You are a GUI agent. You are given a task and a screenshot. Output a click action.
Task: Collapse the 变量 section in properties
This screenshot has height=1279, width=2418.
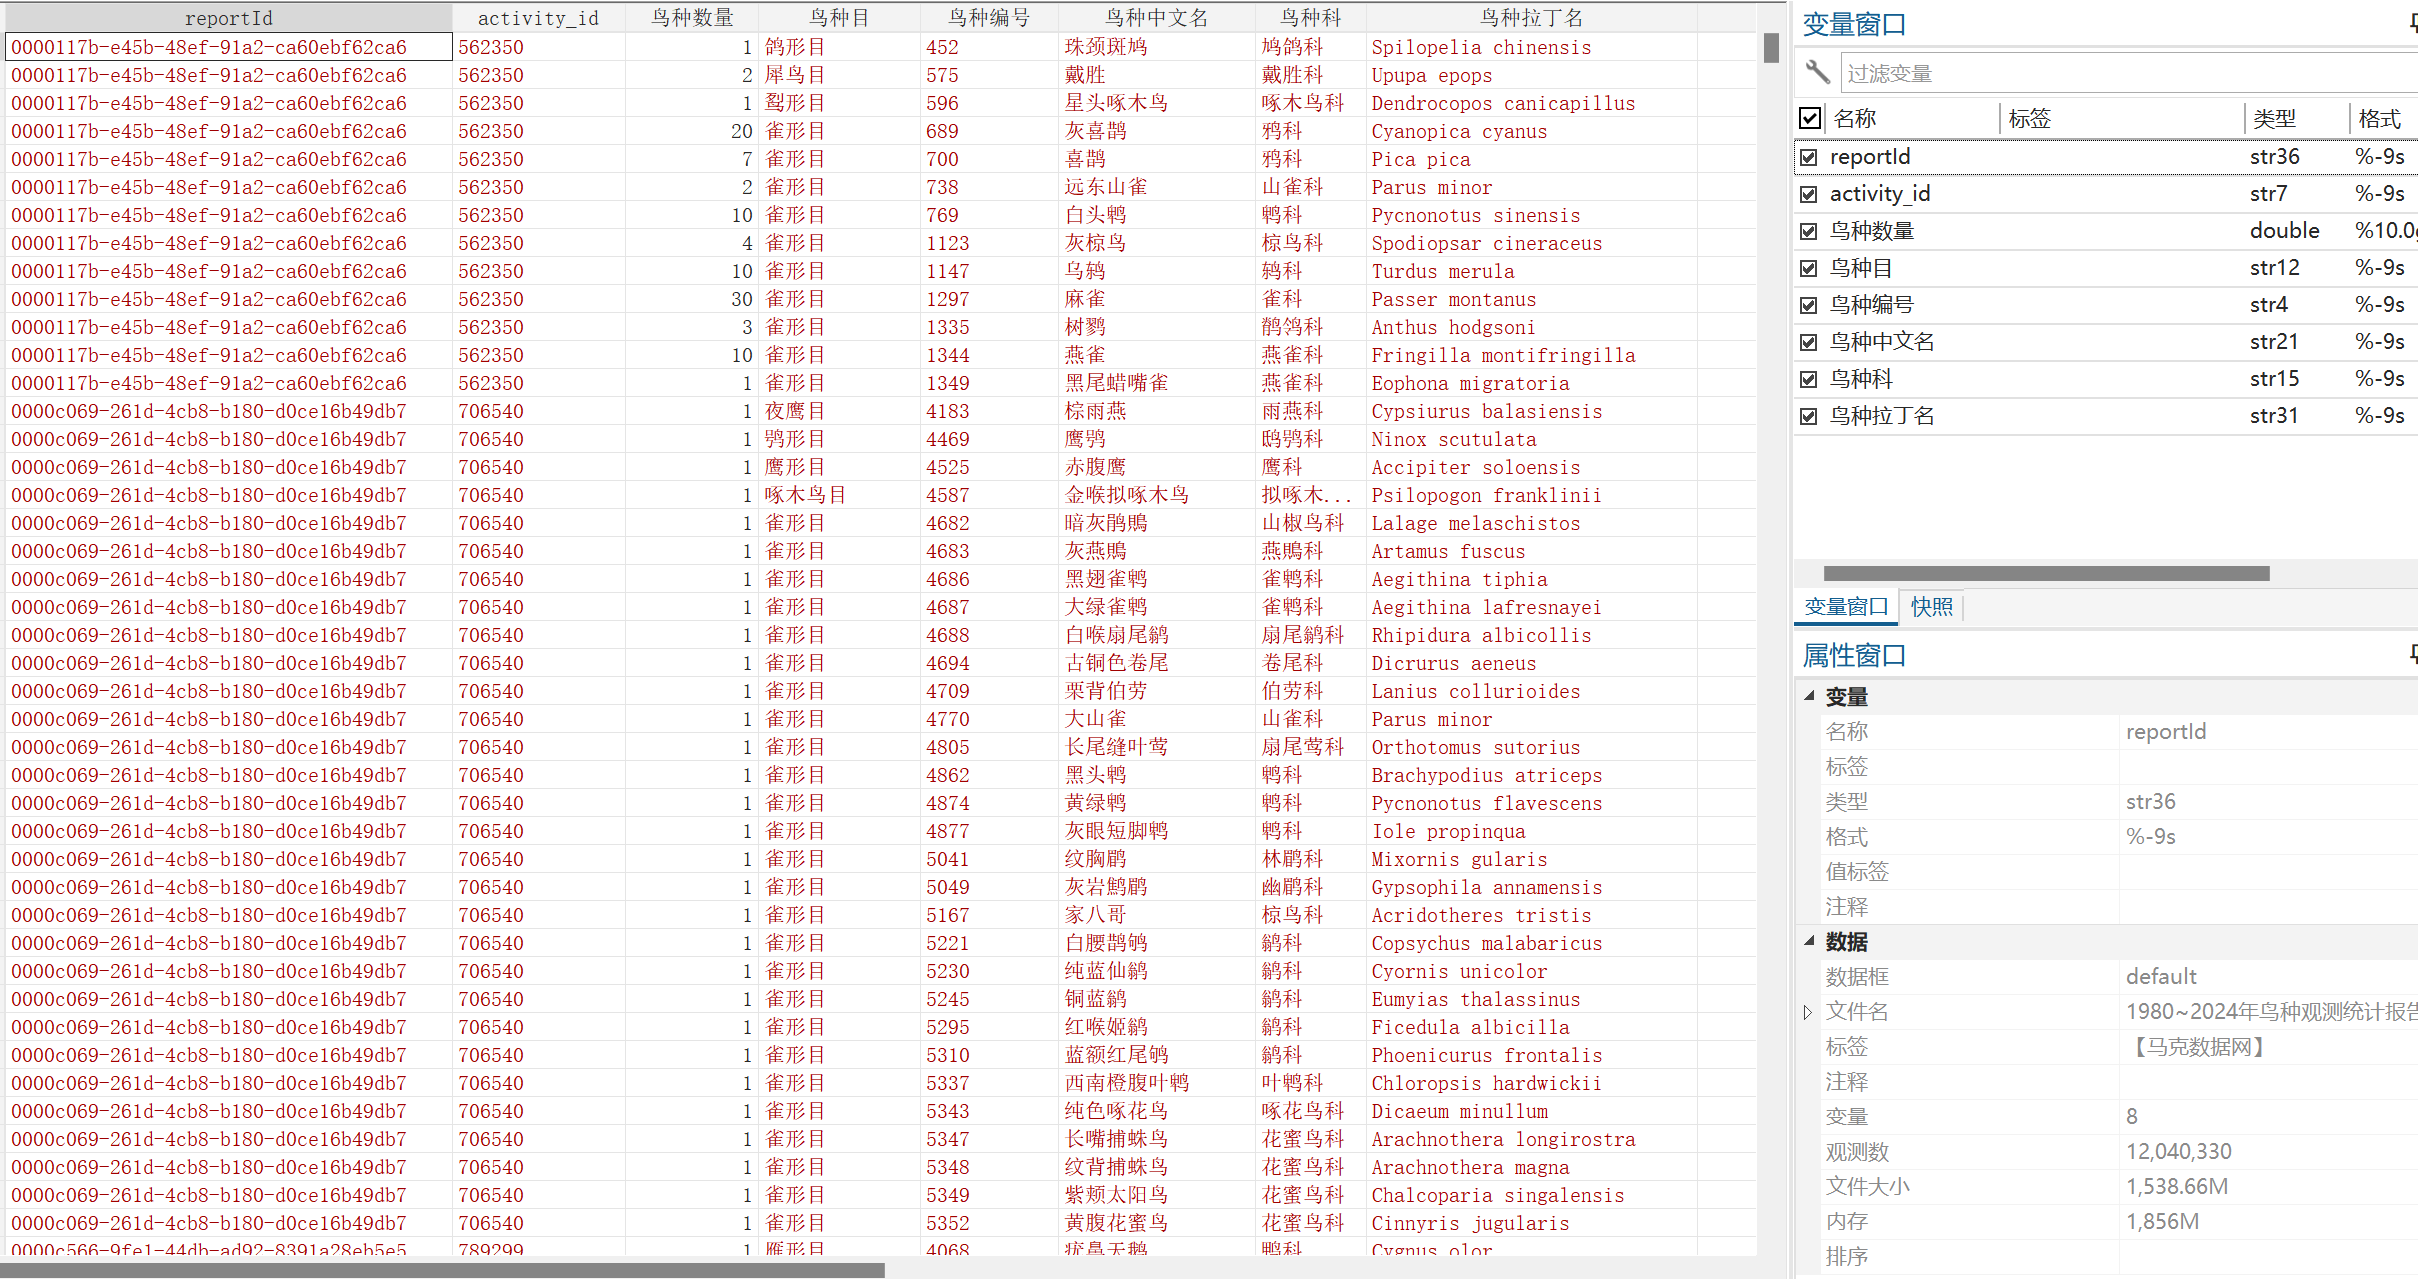pos(1809,696)
